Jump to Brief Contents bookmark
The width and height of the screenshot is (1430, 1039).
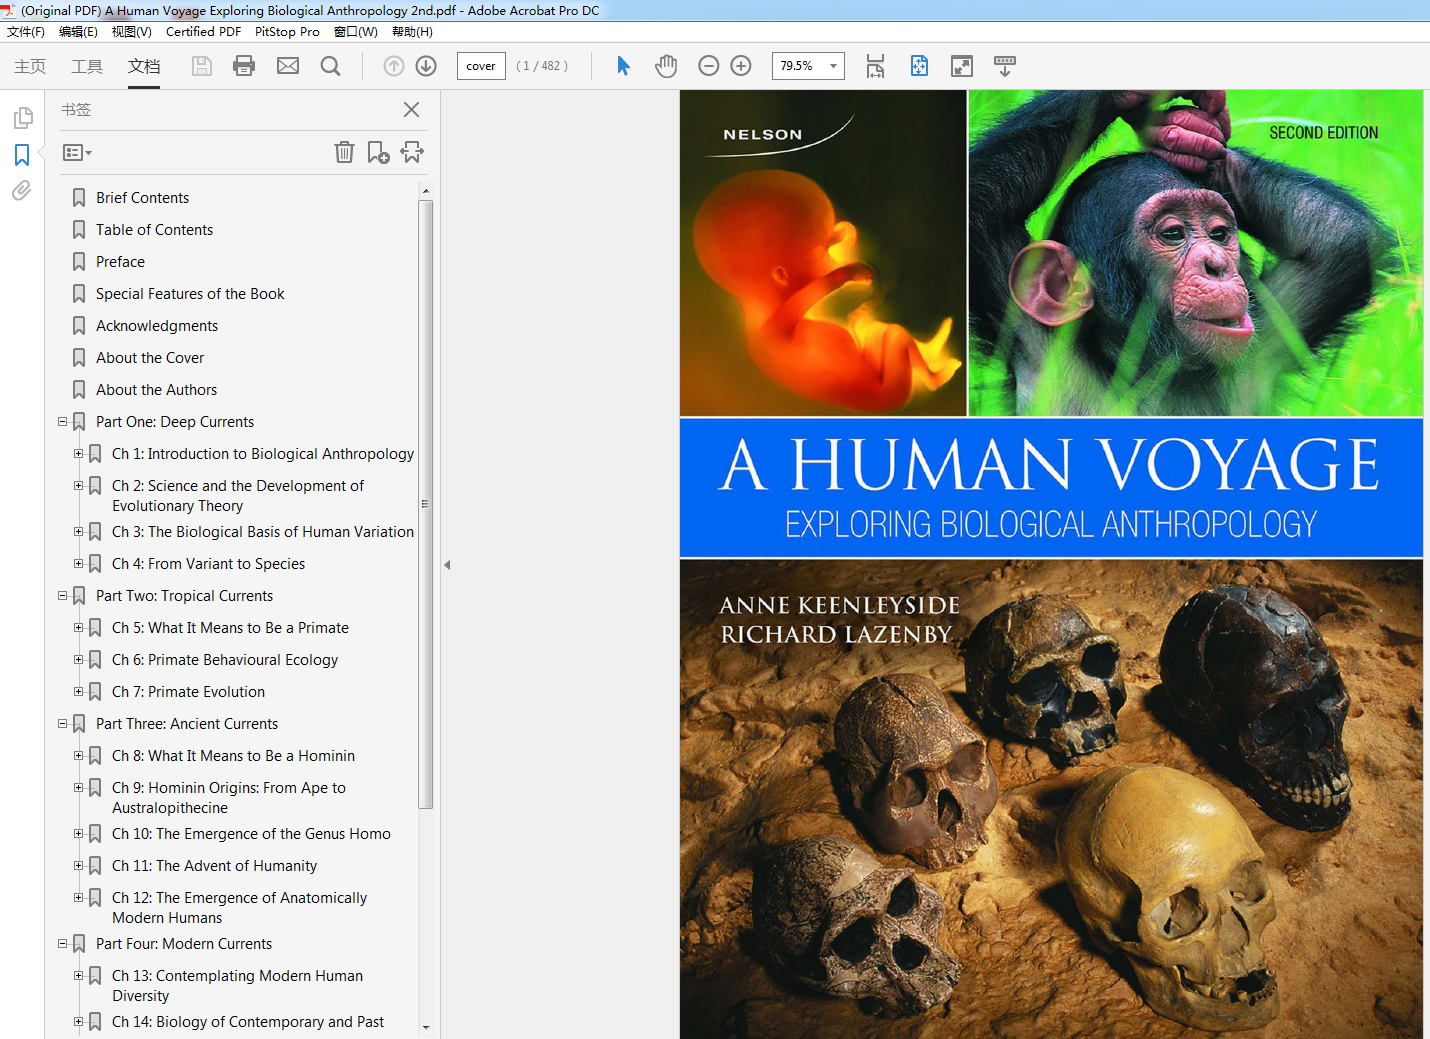(142, 198)
